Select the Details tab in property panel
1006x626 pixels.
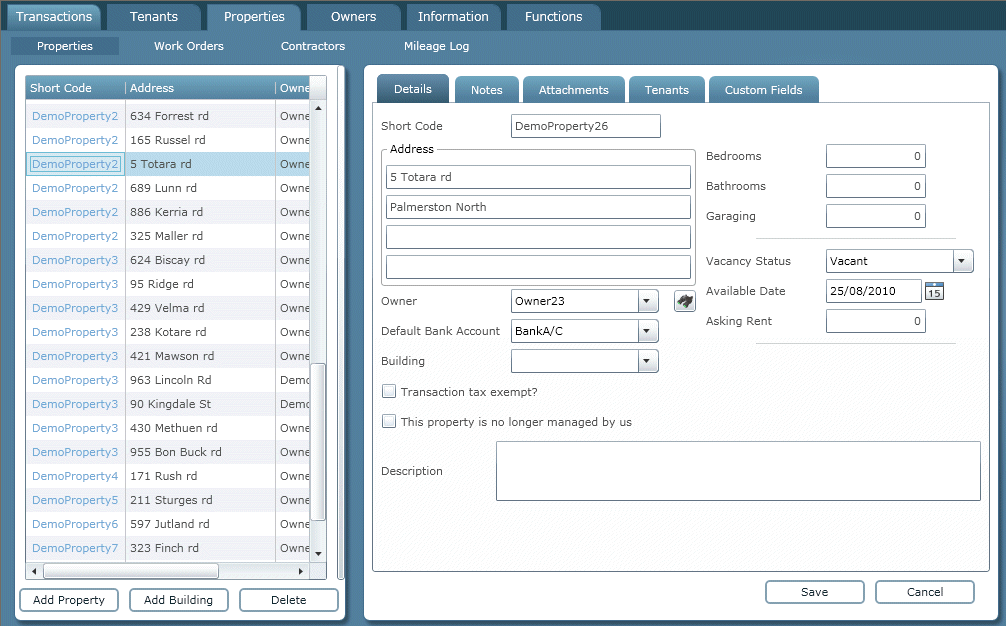[x=413, y=89]
